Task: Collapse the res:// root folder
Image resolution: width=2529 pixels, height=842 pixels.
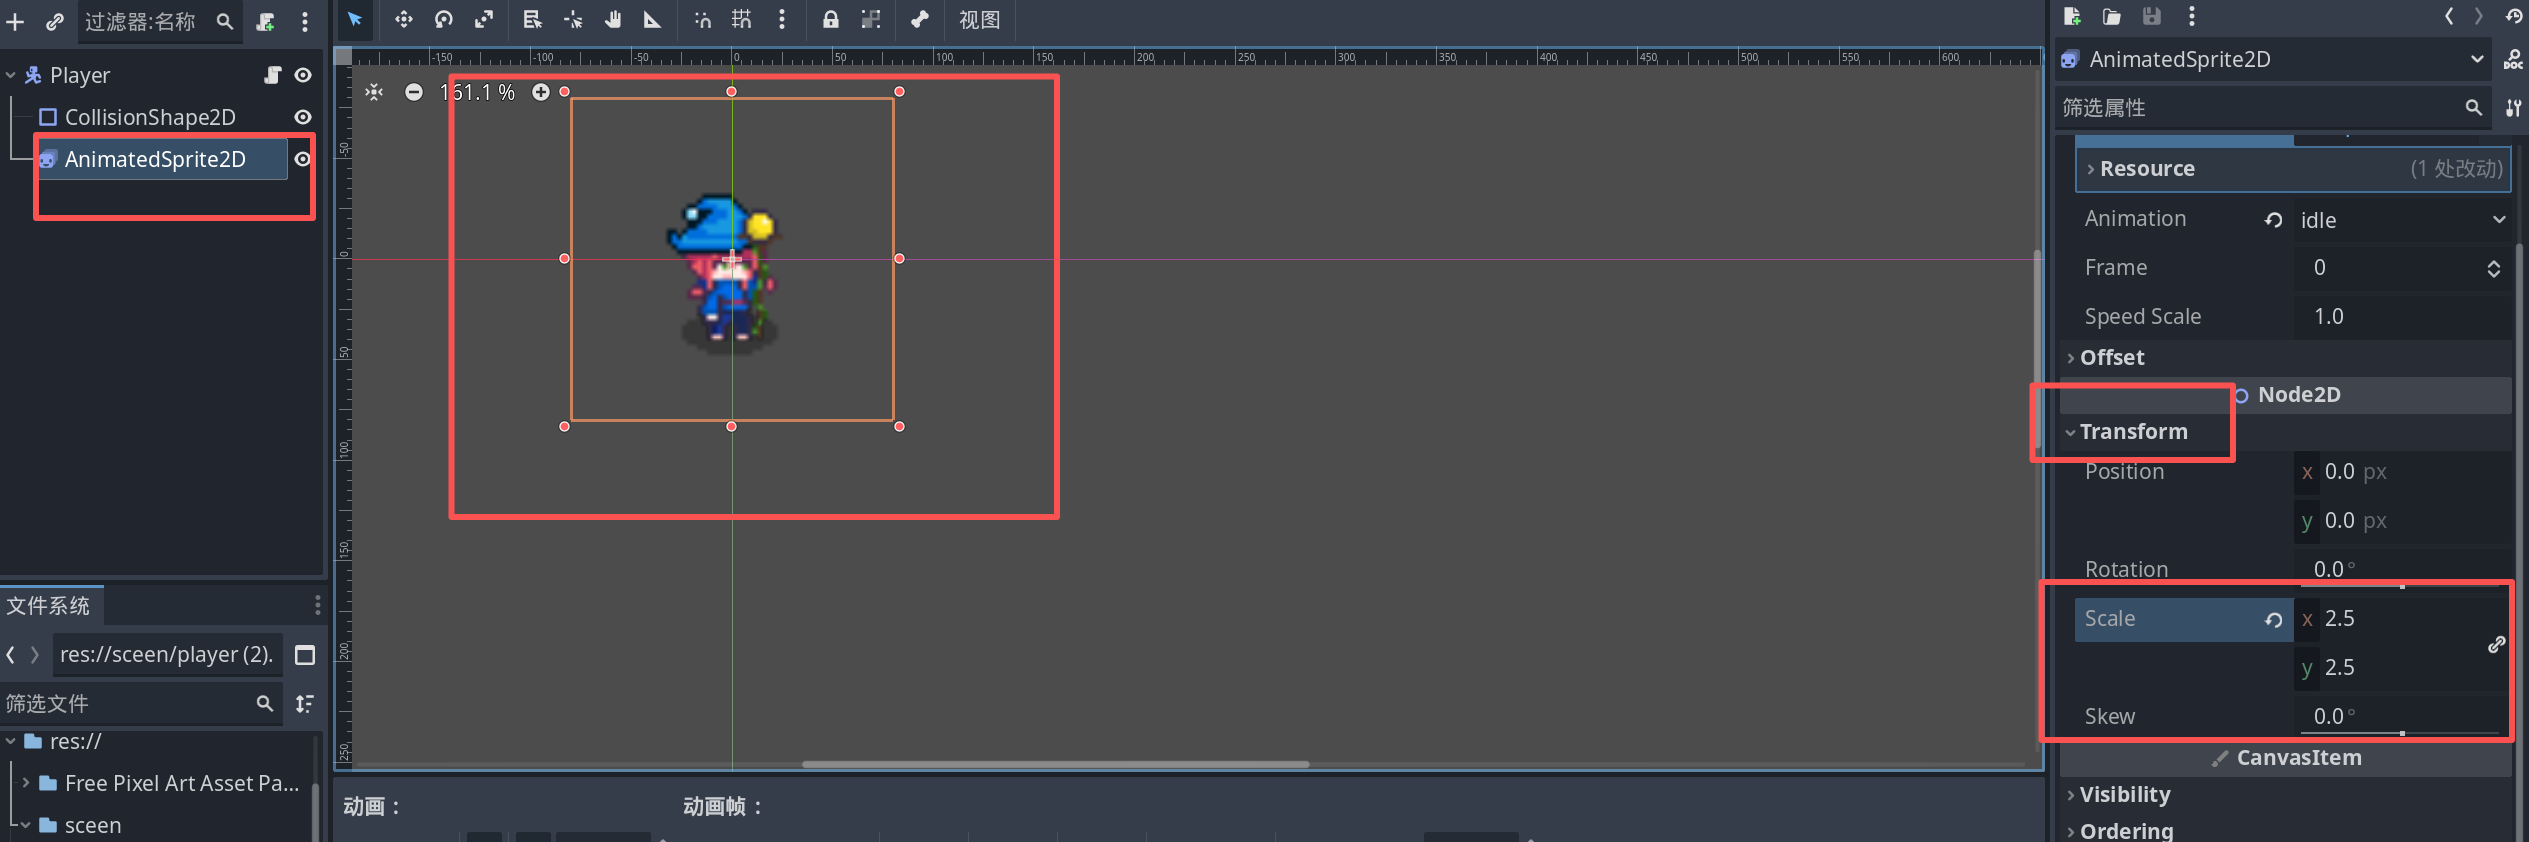Action: click(x=11, y=741)
